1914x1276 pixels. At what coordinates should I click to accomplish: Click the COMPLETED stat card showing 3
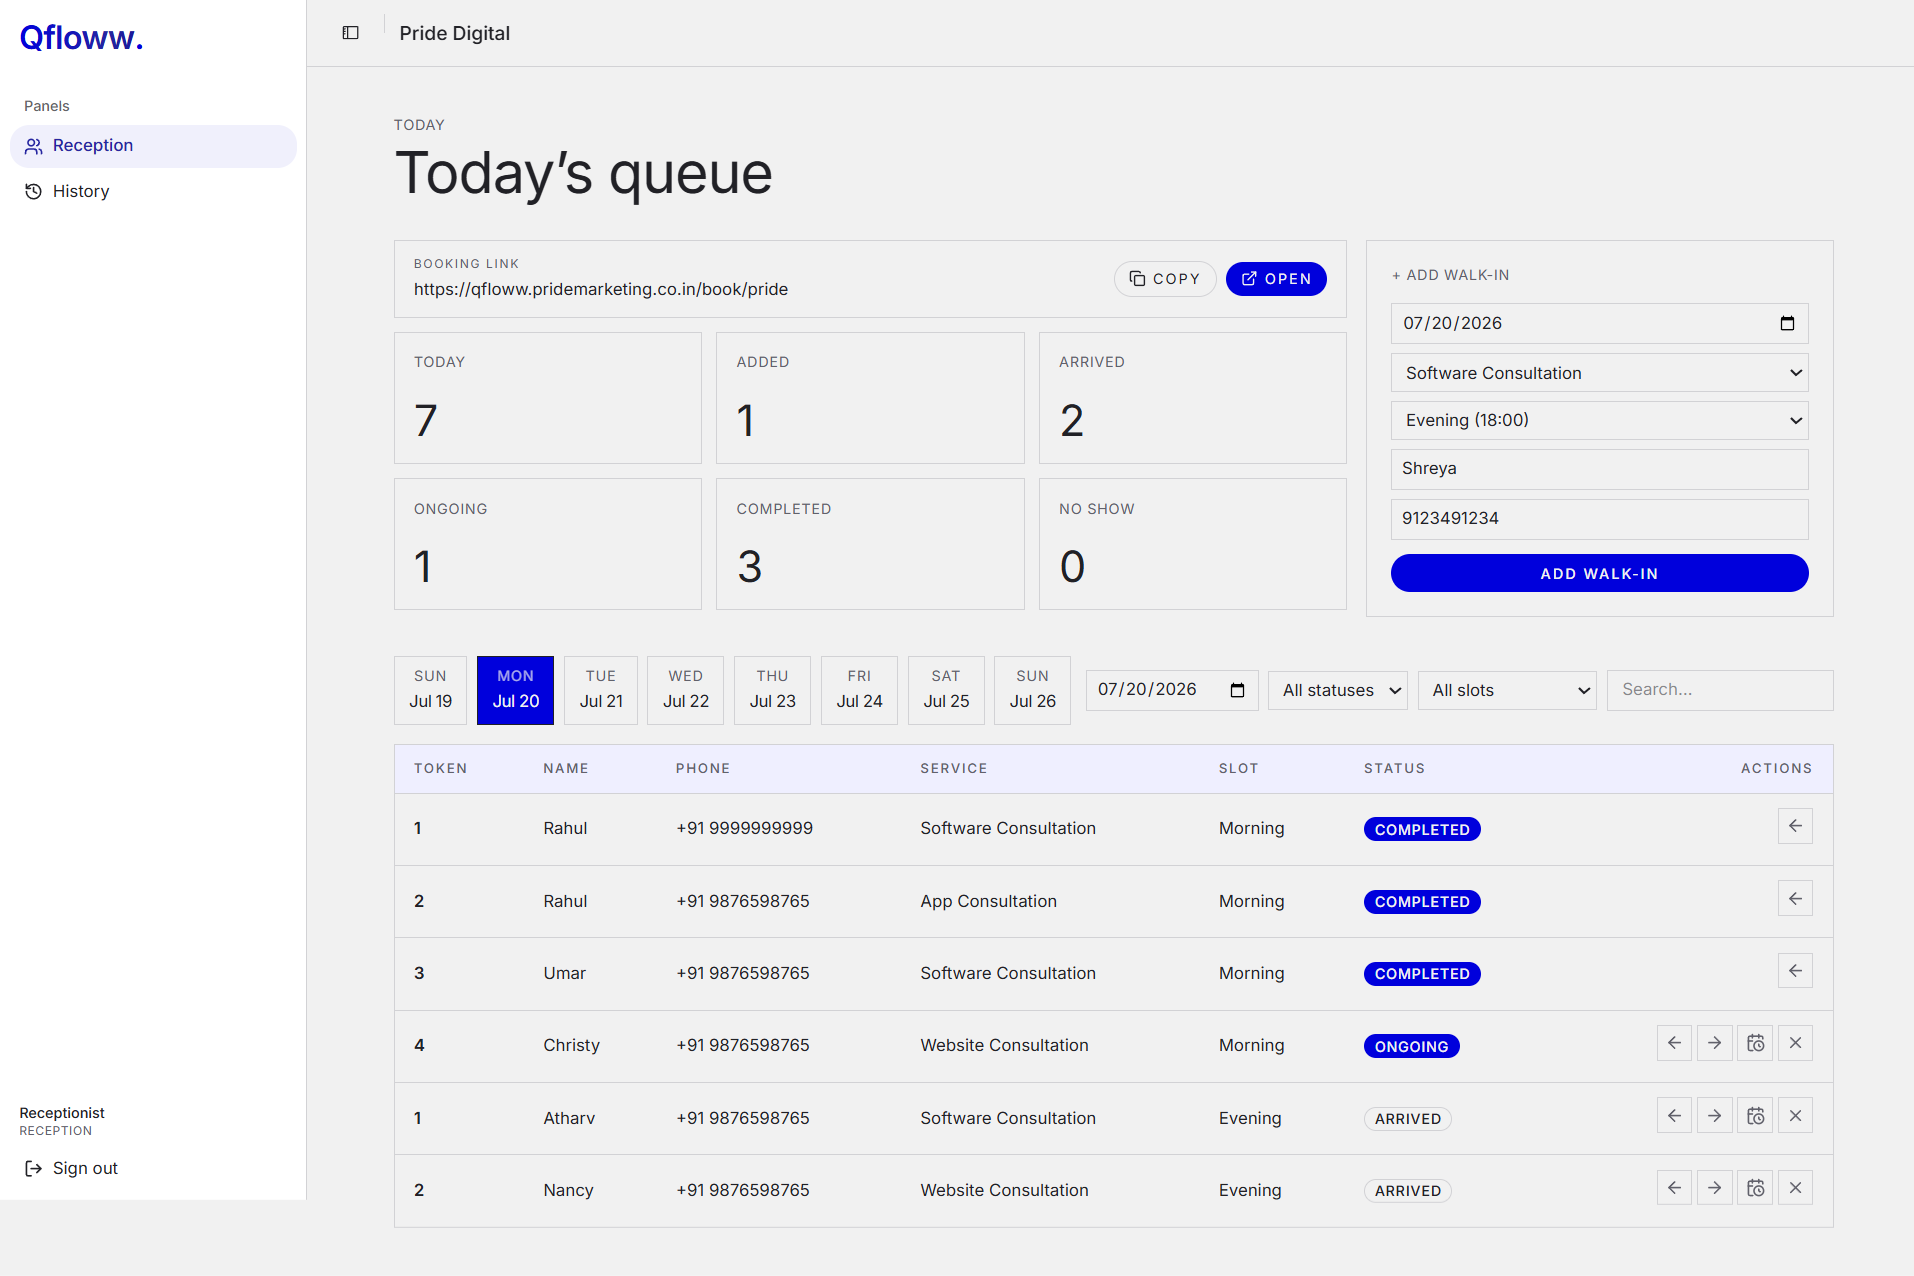(x=870, y=544)
